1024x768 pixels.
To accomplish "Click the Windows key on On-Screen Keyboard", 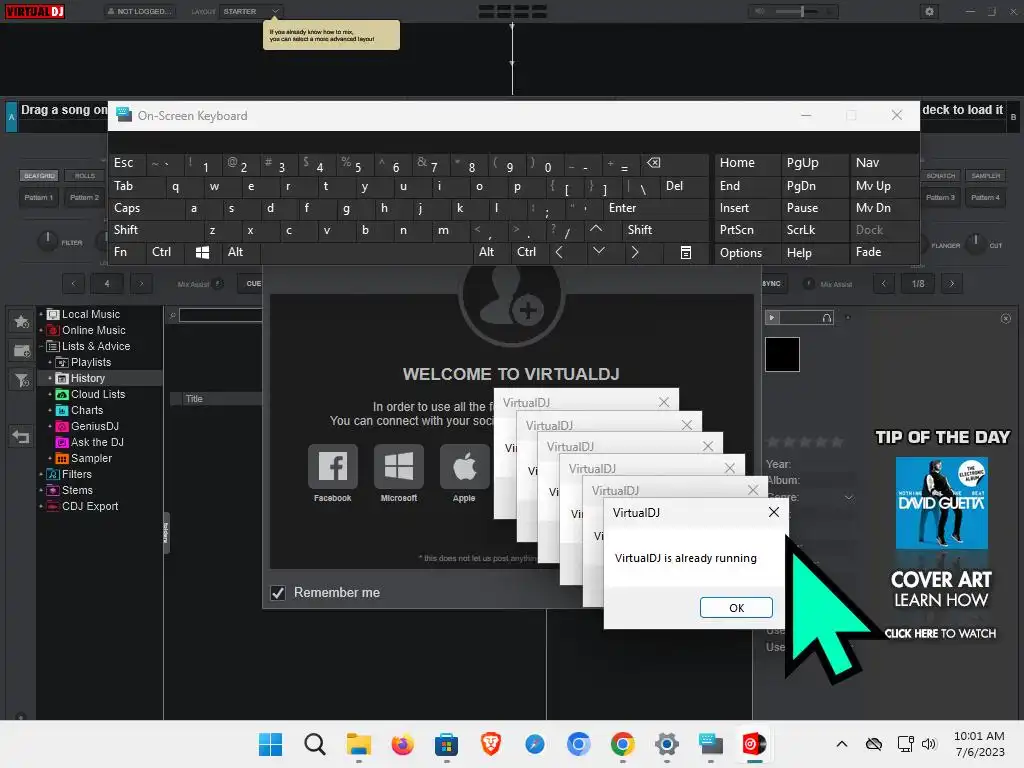I will point(202,252).
